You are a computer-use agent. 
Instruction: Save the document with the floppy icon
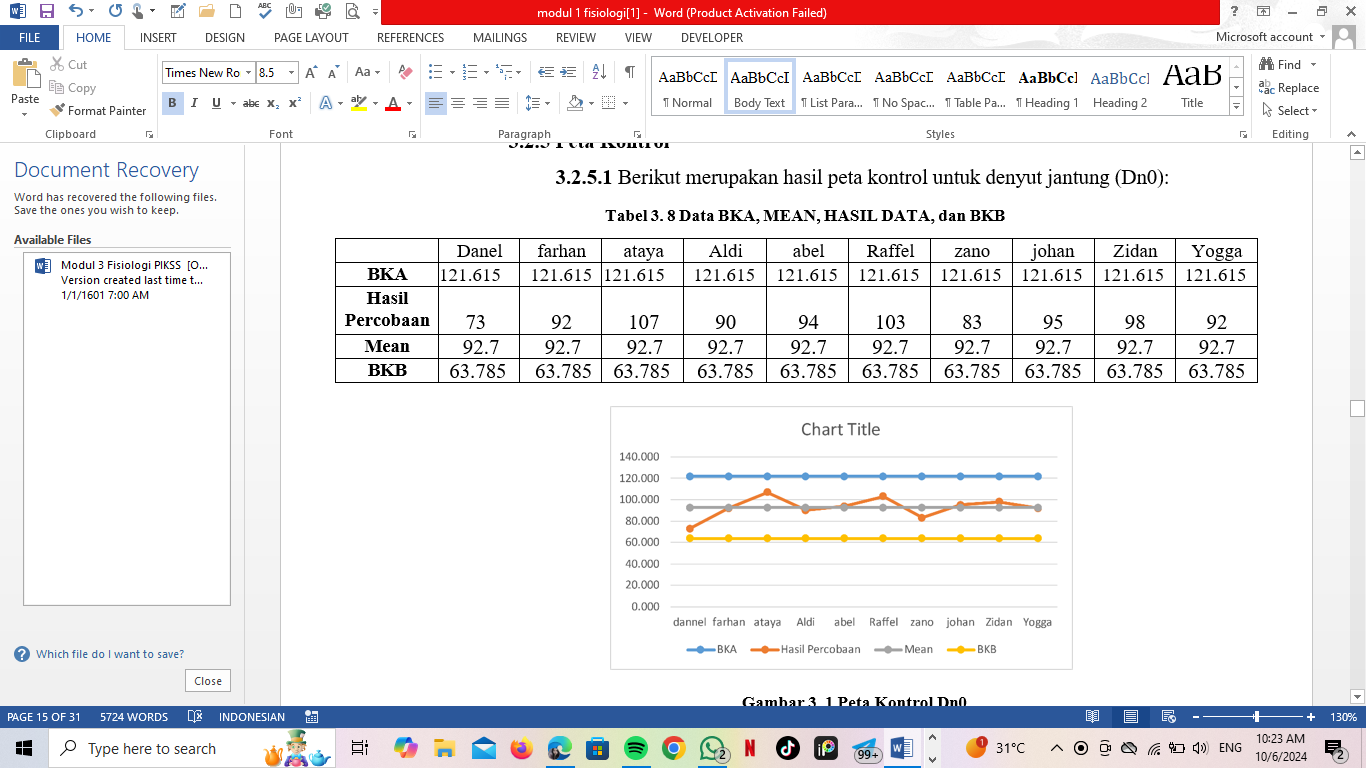pyautogui.click(x=46, y=12)
